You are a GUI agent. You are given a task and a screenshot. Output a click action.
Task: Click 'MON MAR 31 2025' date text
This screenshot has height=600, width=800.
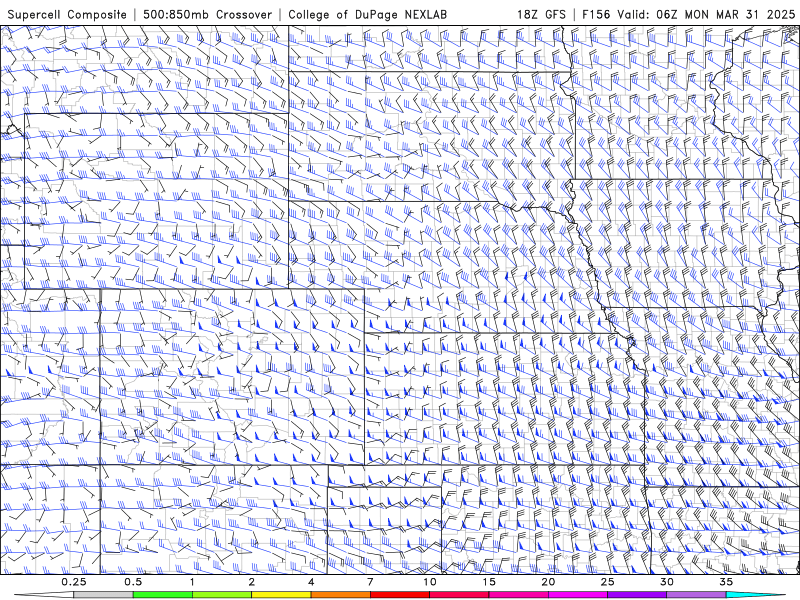tap(740, 14)
